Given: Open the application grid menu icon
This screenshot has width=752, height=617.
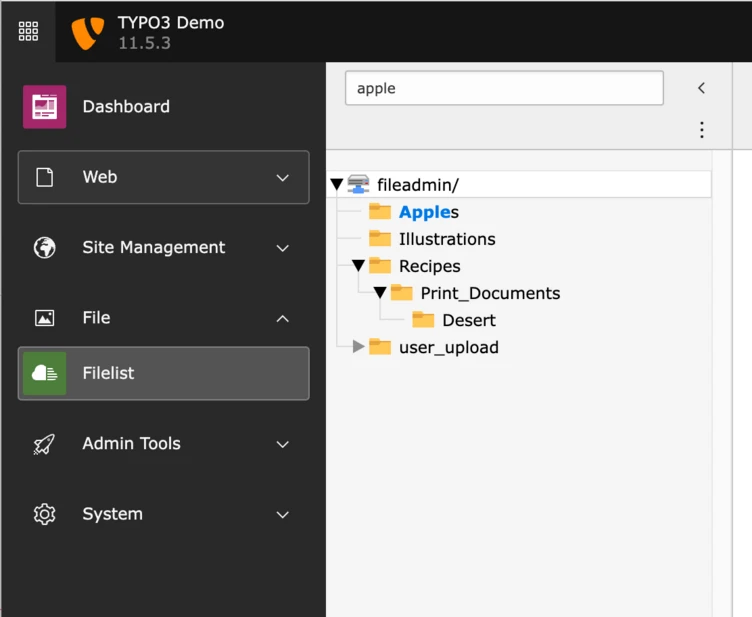Looking at the screenshot, I should click(x=28, y=31).
